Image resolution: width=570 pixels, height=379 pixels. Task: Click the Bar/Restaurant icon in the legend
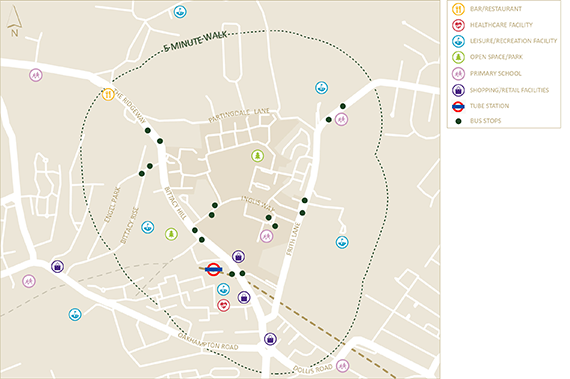click(458, 9)
